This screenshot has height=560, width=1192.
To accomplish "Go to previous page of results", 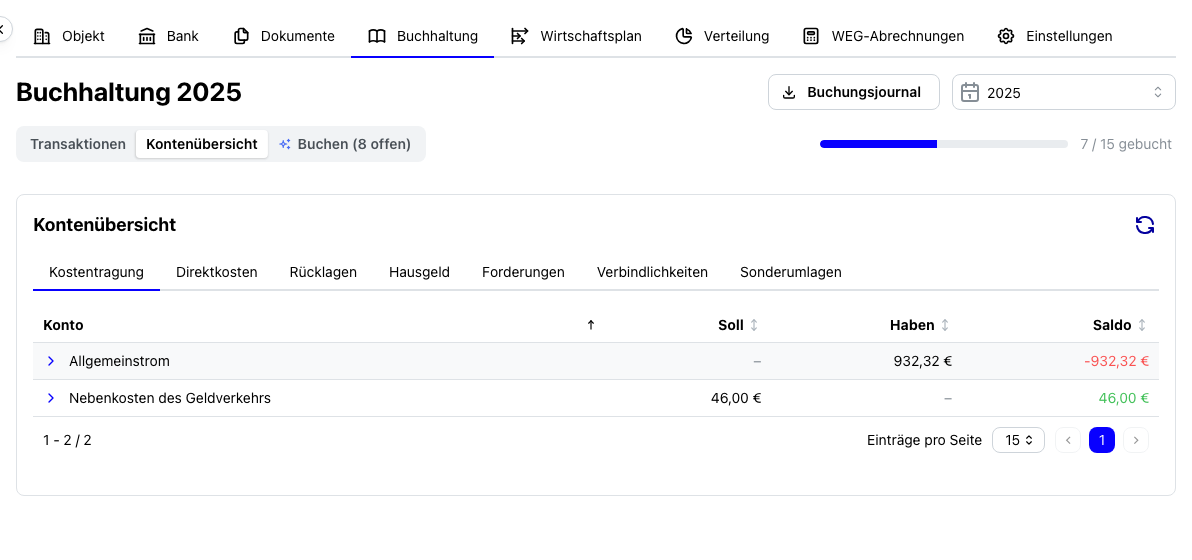I will [x=1068, y=440].
